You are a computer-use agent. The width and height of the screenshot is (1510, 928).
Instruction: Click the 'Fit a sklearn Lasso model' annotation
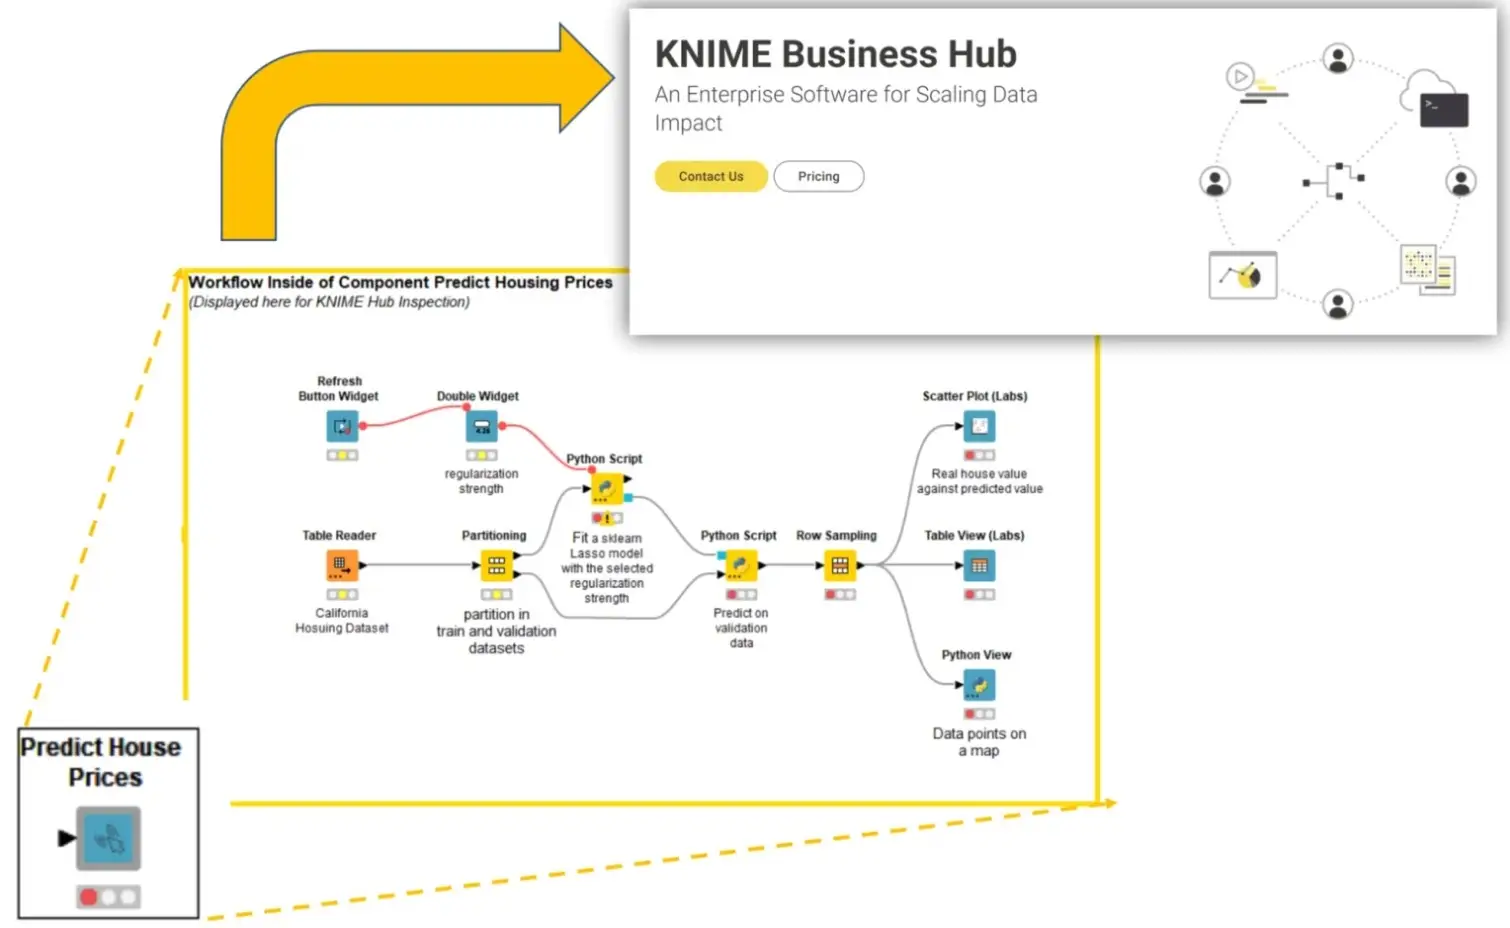(607, 568)
